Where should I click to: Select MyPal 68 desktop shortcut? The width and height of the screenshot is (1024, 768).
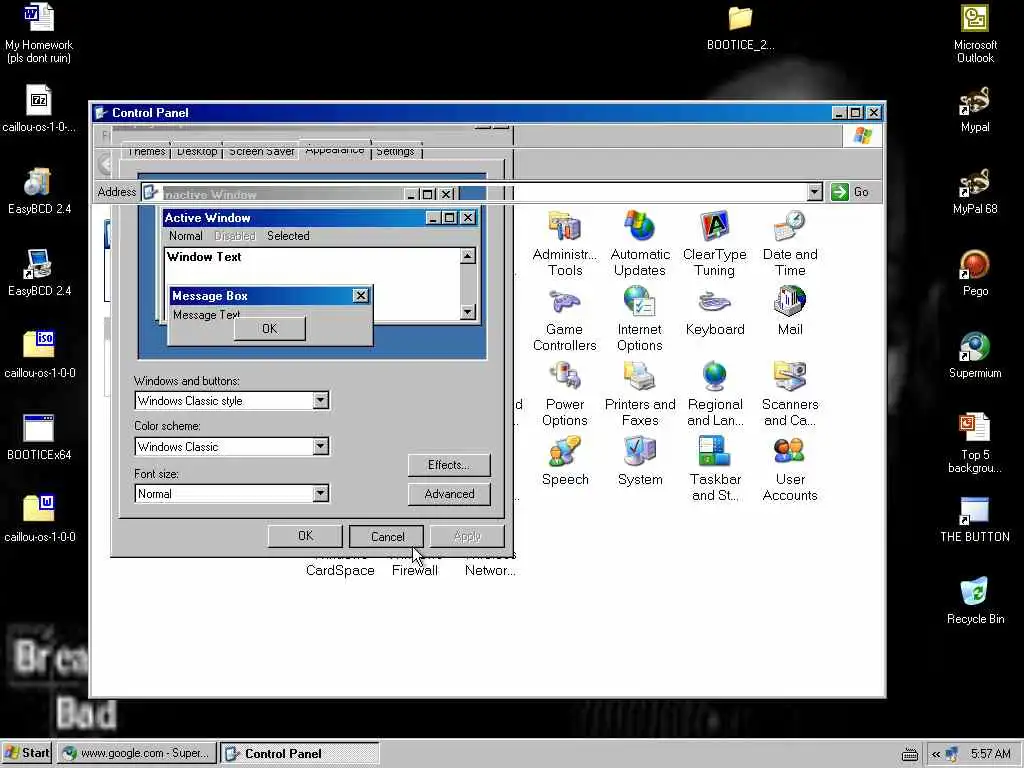[x=974, y=191]
